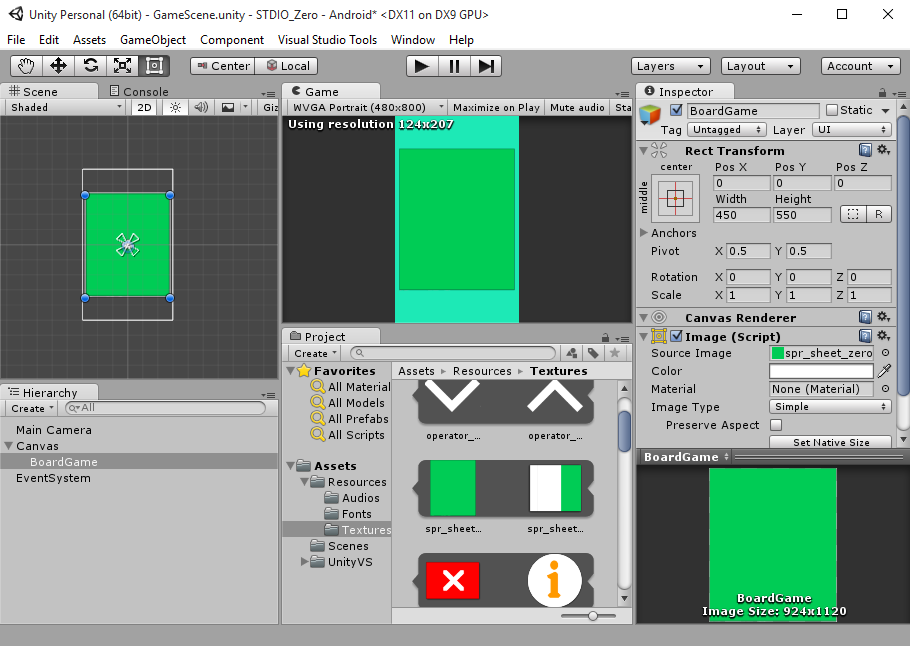The height and width of the screenshot is (646, 910).
Task: Toggle Mute audio in Game view
Action: click(x=577, y=107)
